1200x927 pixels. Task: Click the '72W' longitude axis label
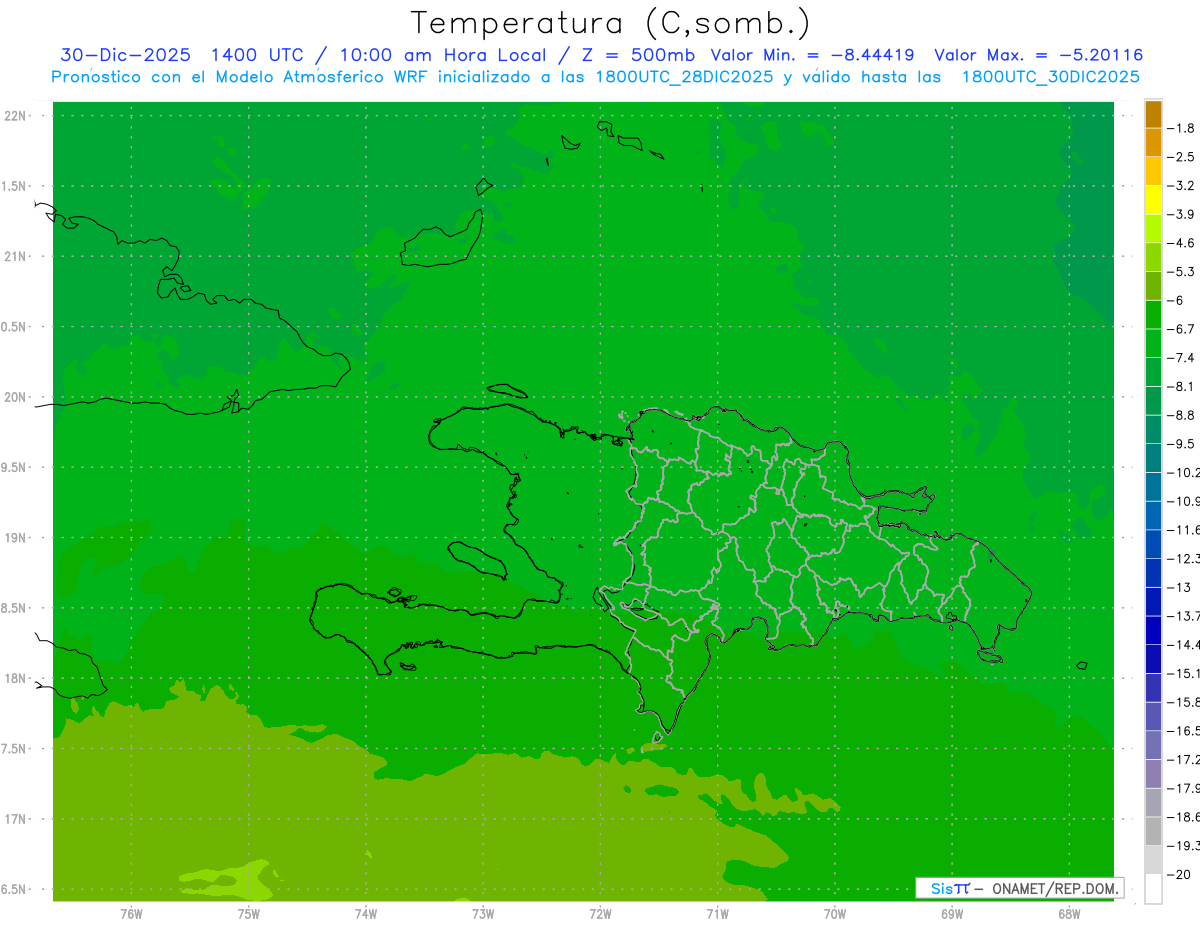coord(600,914)
